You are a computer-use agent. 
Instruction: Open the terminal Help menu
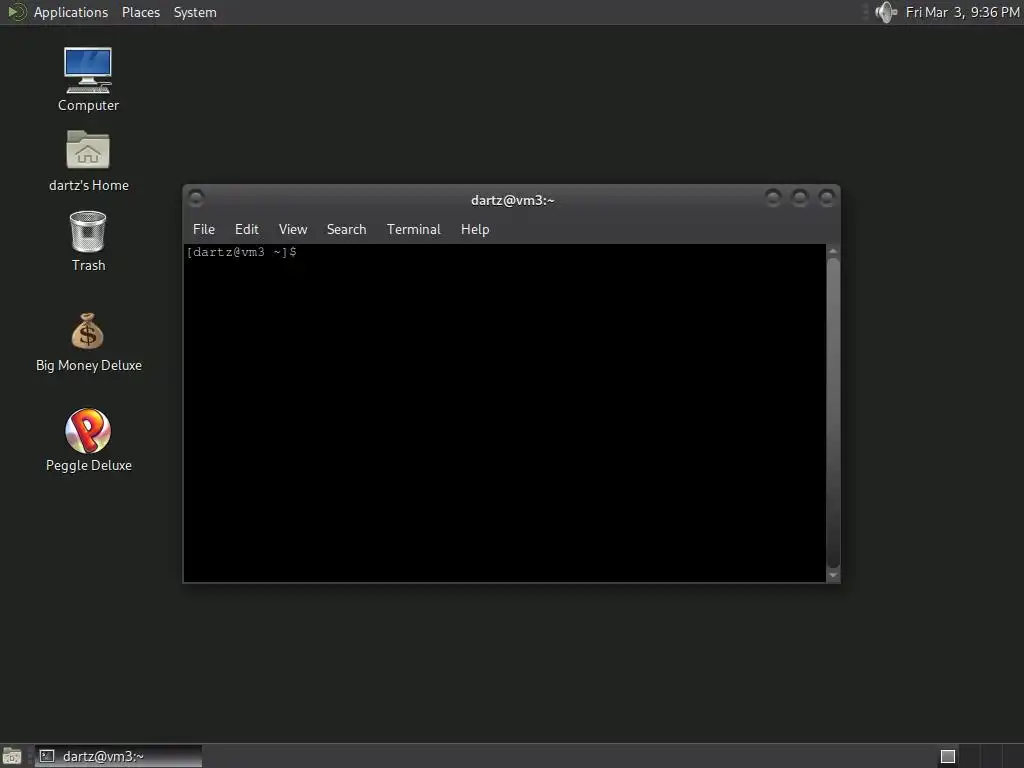pos(475,229)
